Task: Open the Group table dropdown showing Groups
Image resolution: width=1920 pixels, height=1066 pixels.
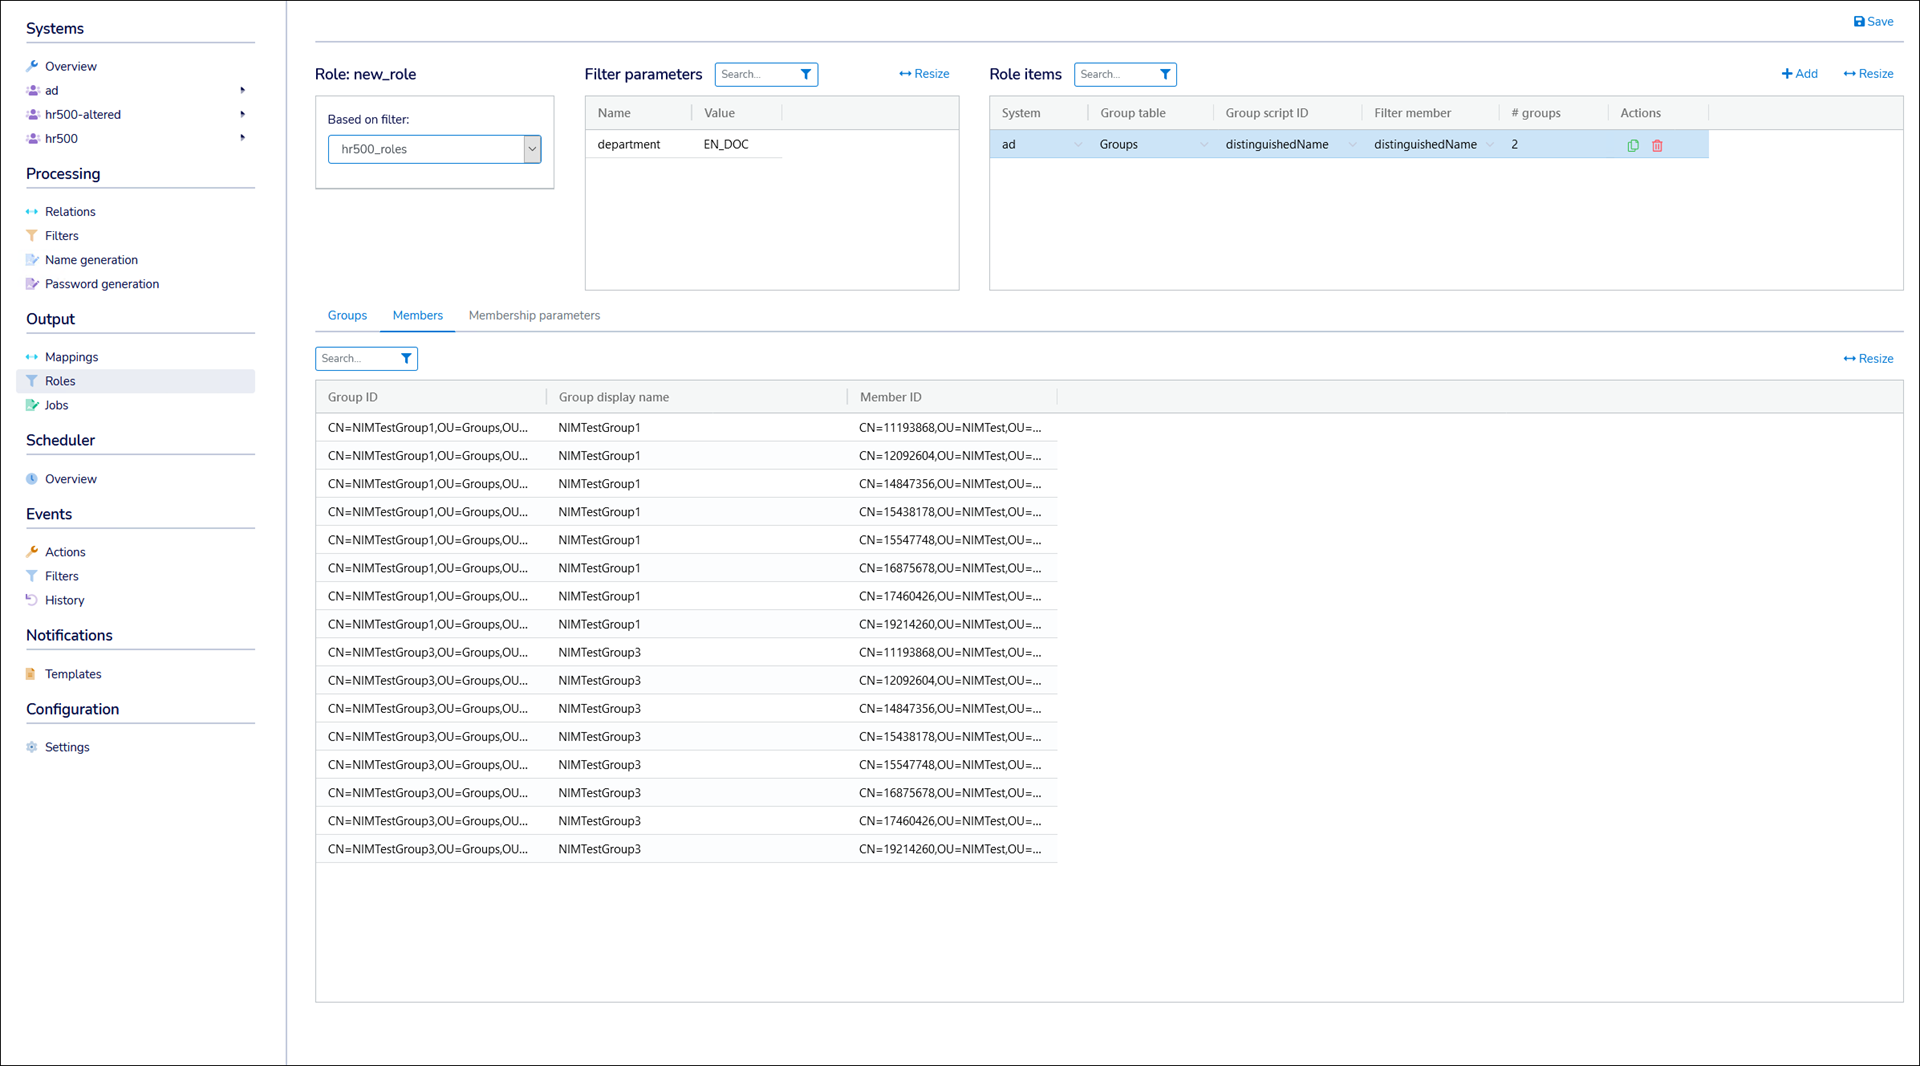Action: click(x=1203, y=145)
